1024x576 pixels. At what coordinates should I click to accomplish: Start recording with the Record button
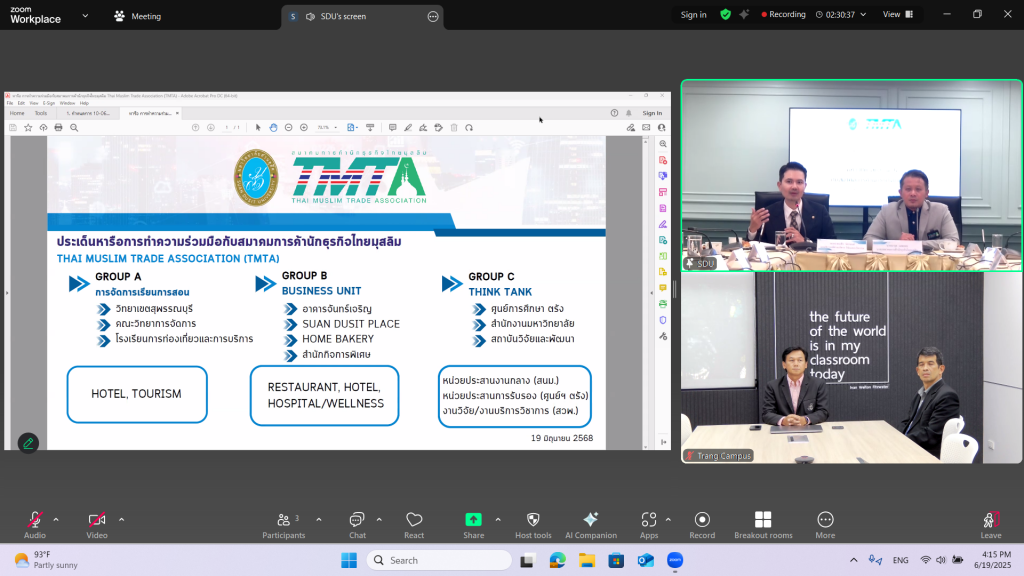pyautogui.click(x=702, y=520)
